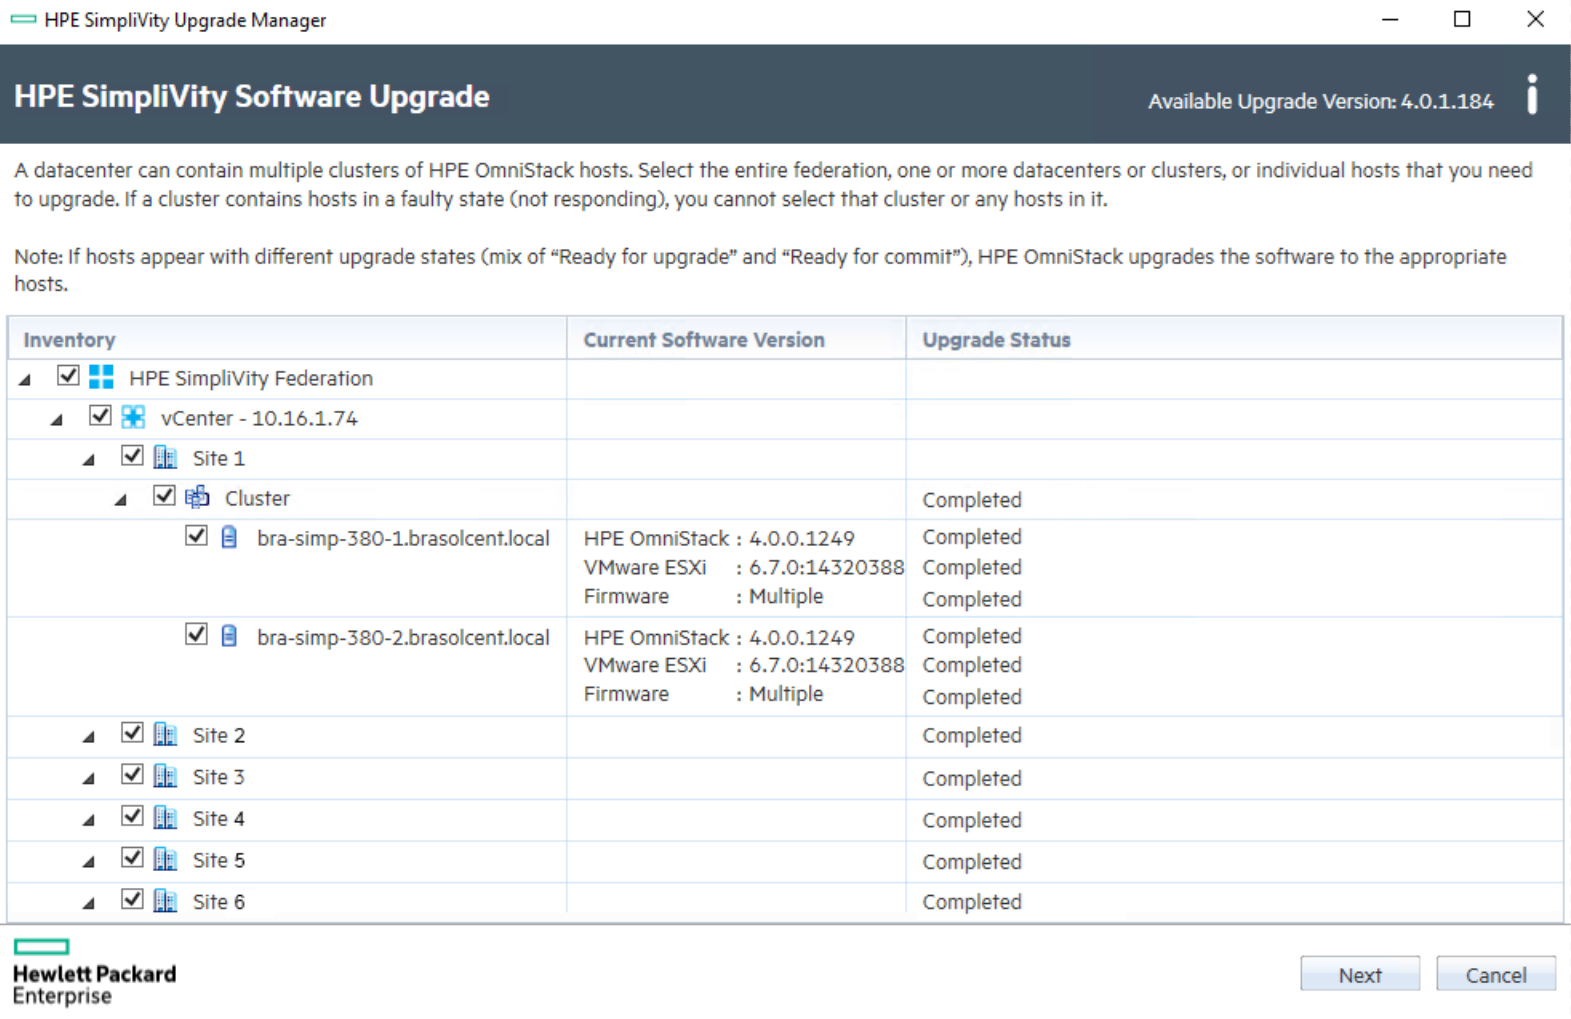Click the bra-simp-380-1 host icon
Viewport: 1571px width, 1019px height.
tap(229, 537)
